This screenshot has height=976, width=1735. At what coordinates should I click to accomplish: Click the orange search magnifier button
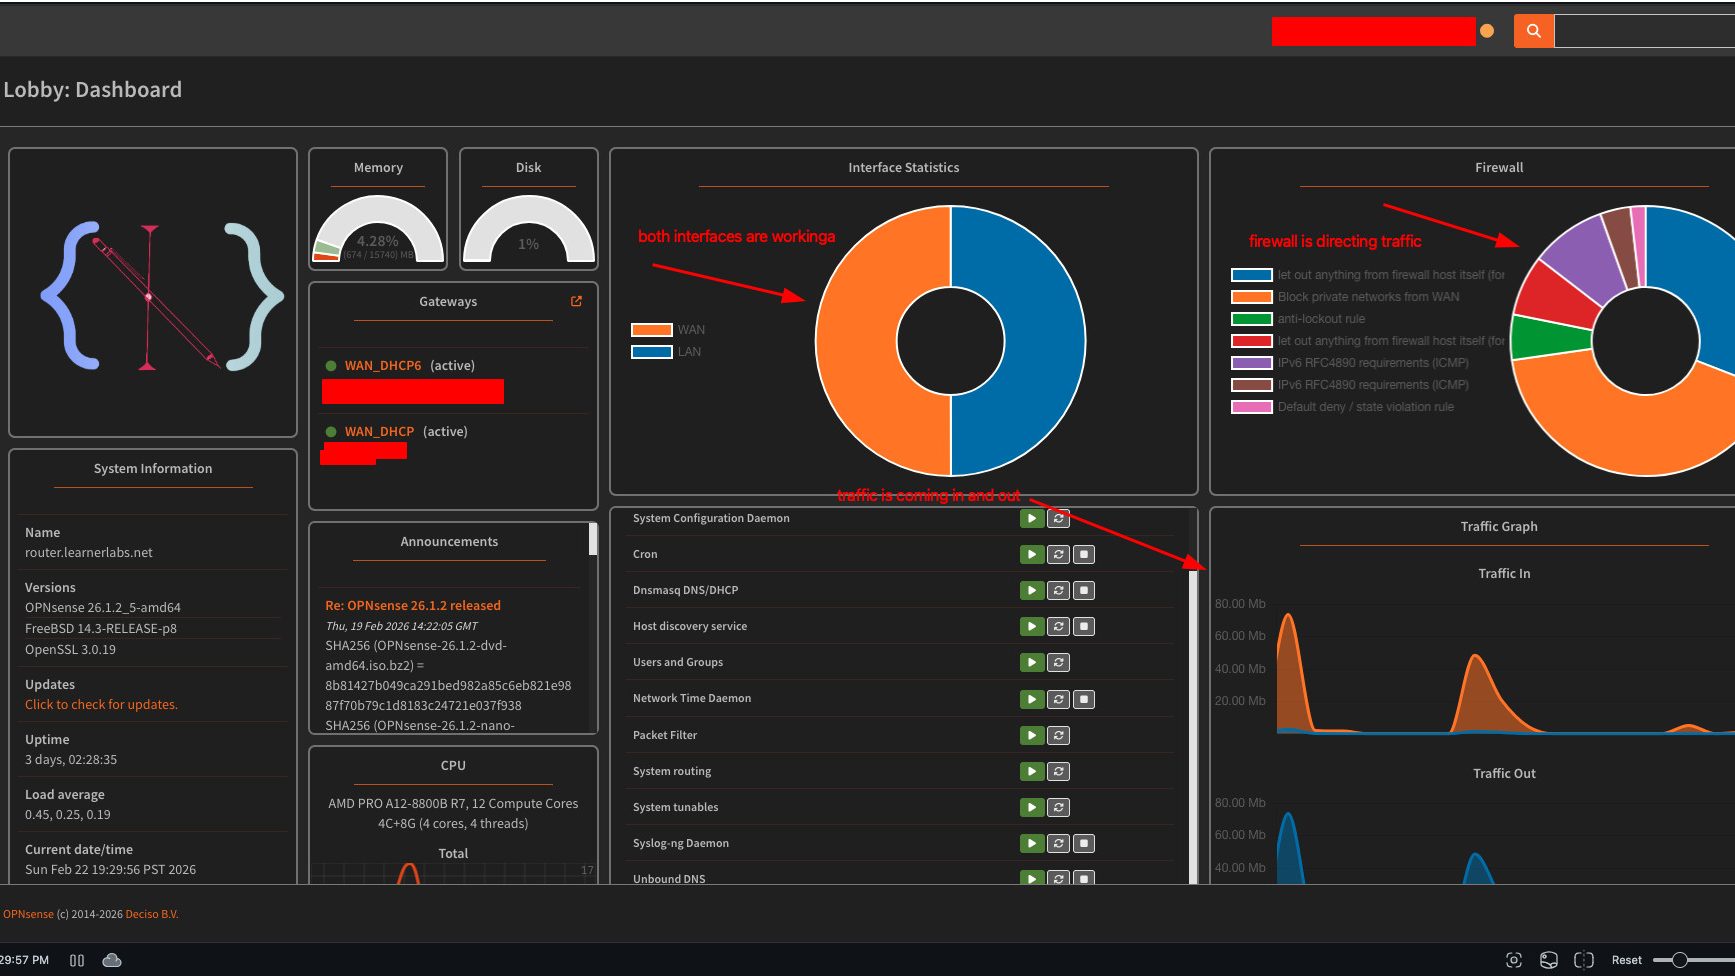(1533, 31)
